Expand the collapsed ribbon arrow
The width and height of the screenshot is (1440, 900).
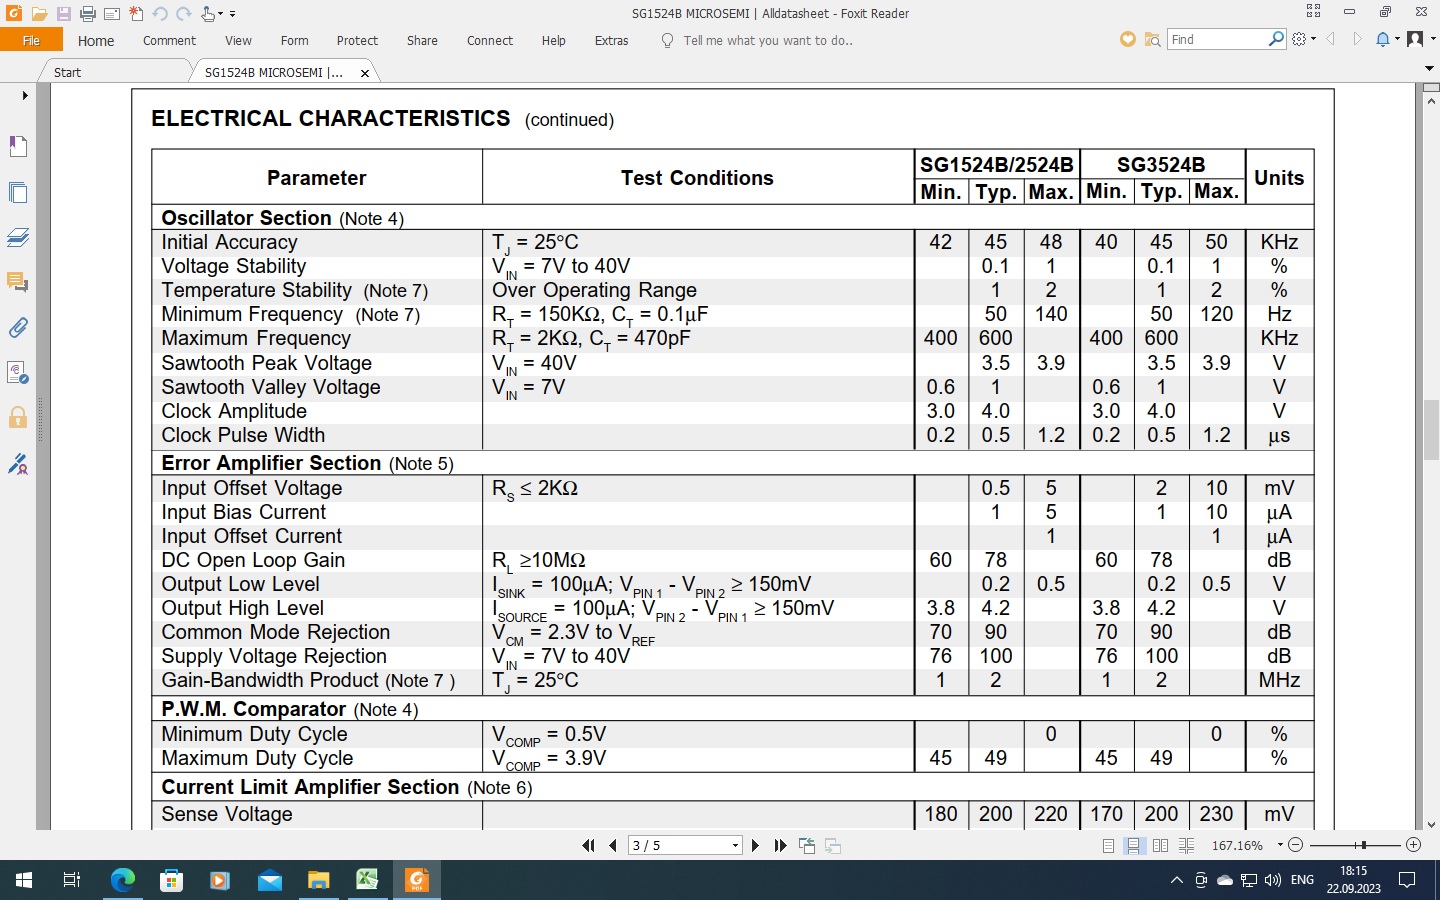point(1429,68)
